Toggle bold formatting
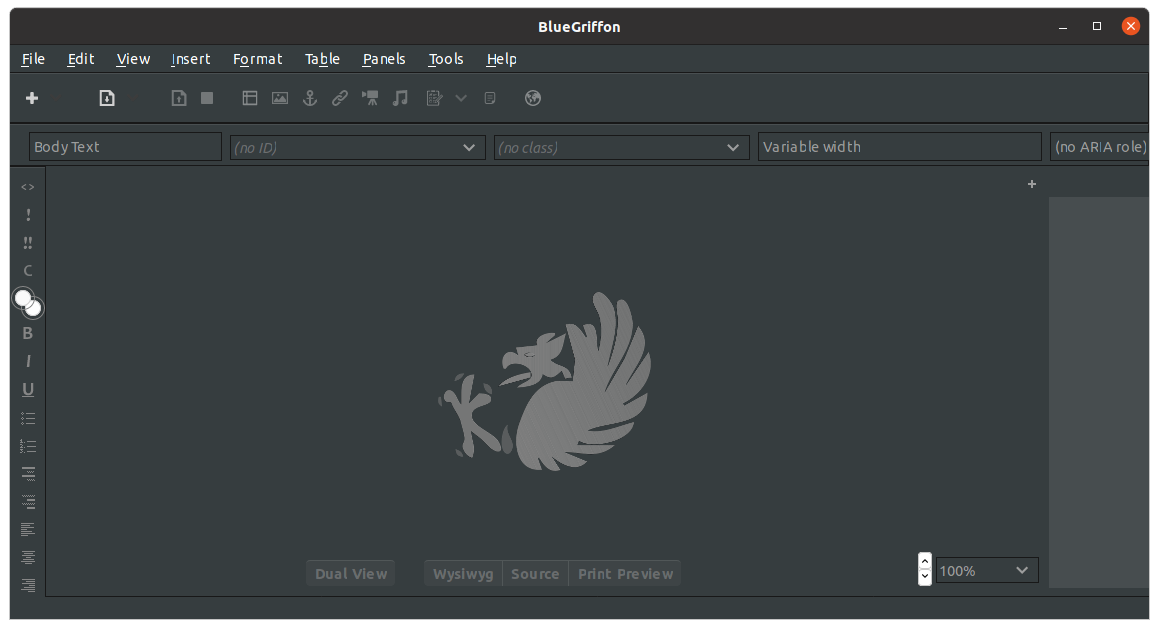Screen dimensions: 1159x629 click(28, 333)
